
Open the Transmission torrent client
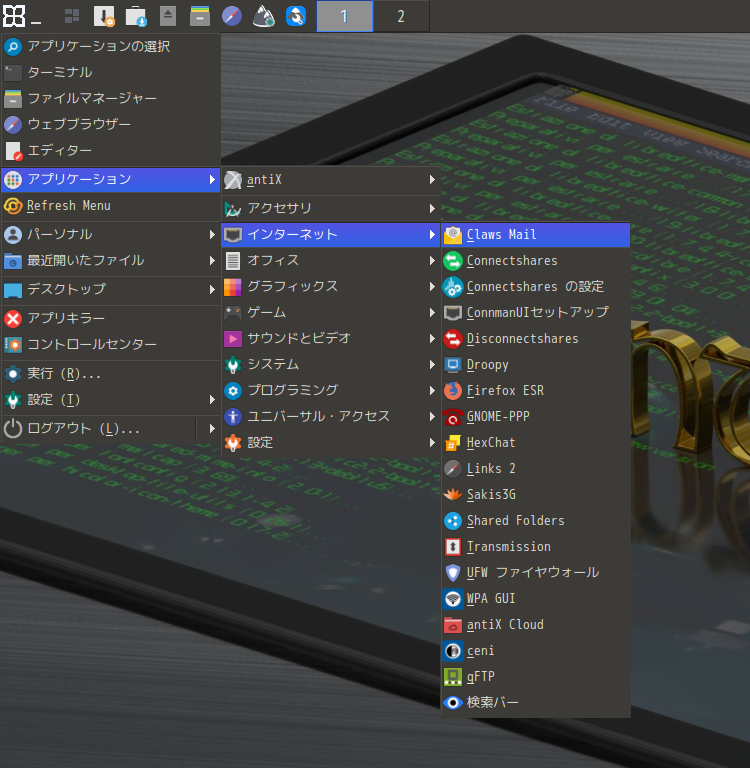[508, 546]
